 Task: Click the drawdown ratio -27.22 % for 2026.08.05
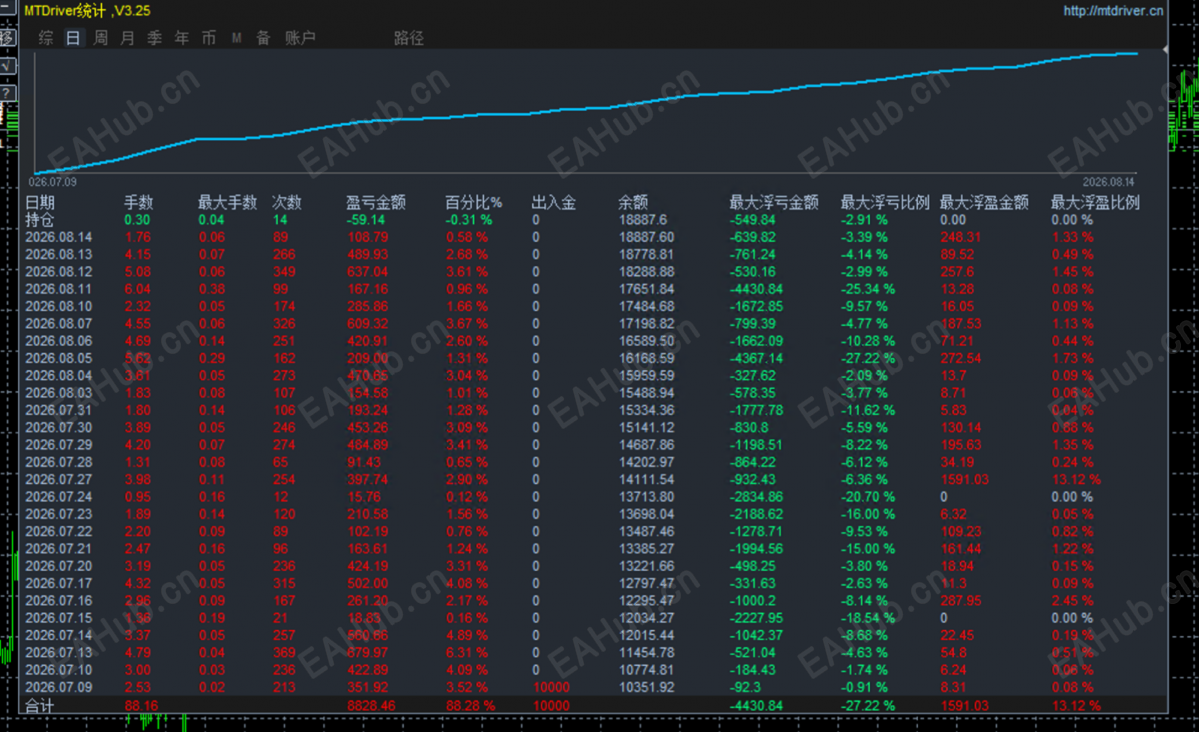(868, 358)
